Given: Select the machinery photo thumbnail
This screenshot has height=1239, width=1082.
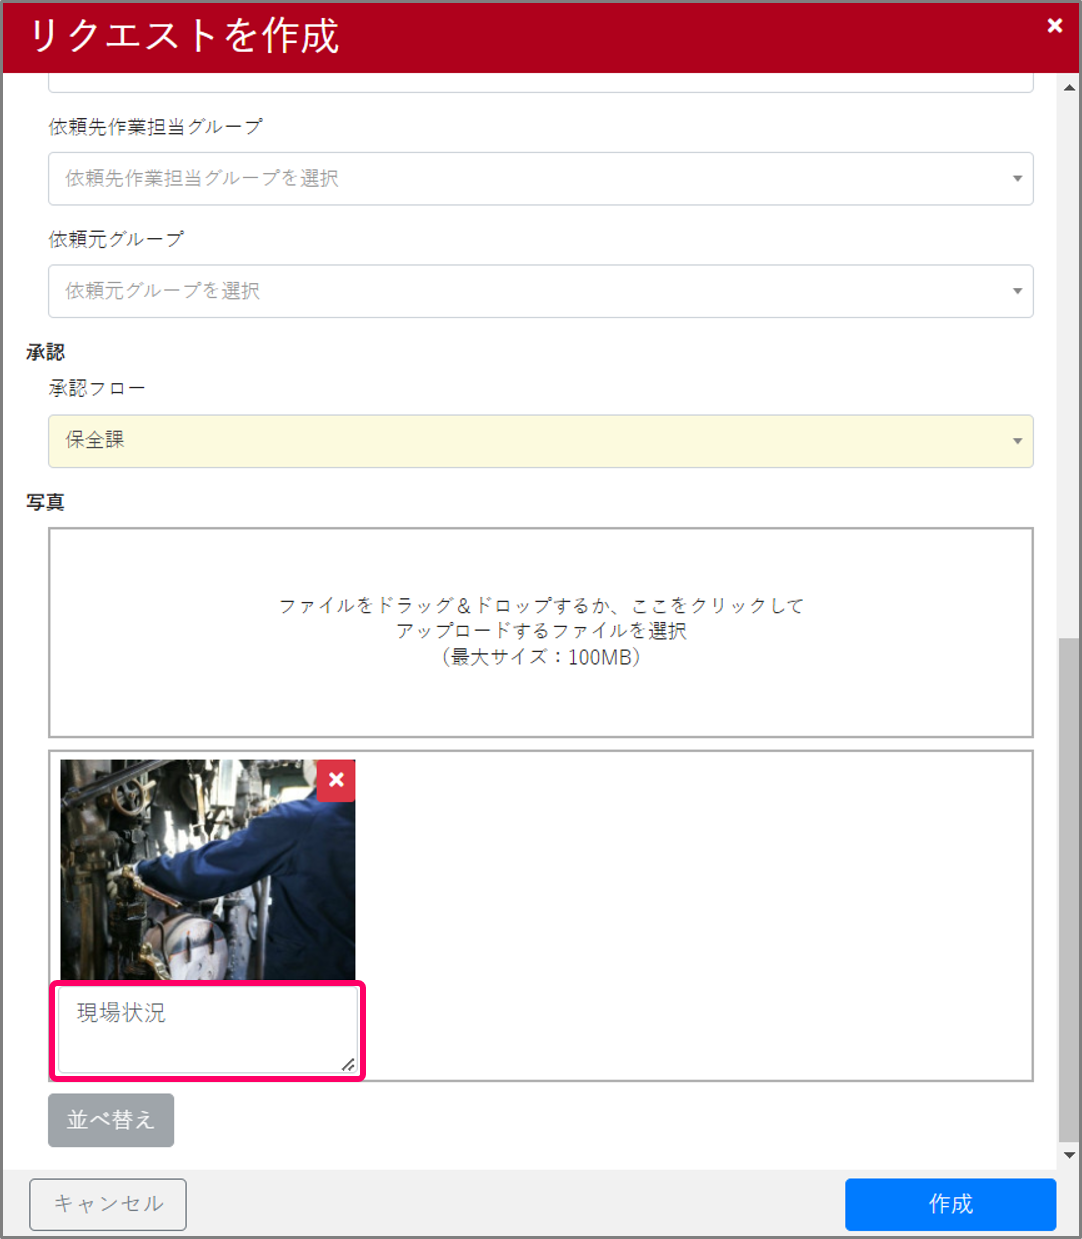Looking at the screenshot, I should [x=207, y=870].
